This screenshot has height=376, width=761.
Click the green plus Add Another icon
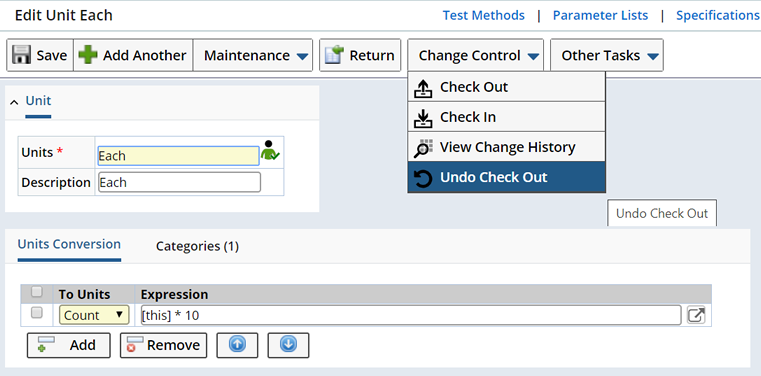click(88, 55)
